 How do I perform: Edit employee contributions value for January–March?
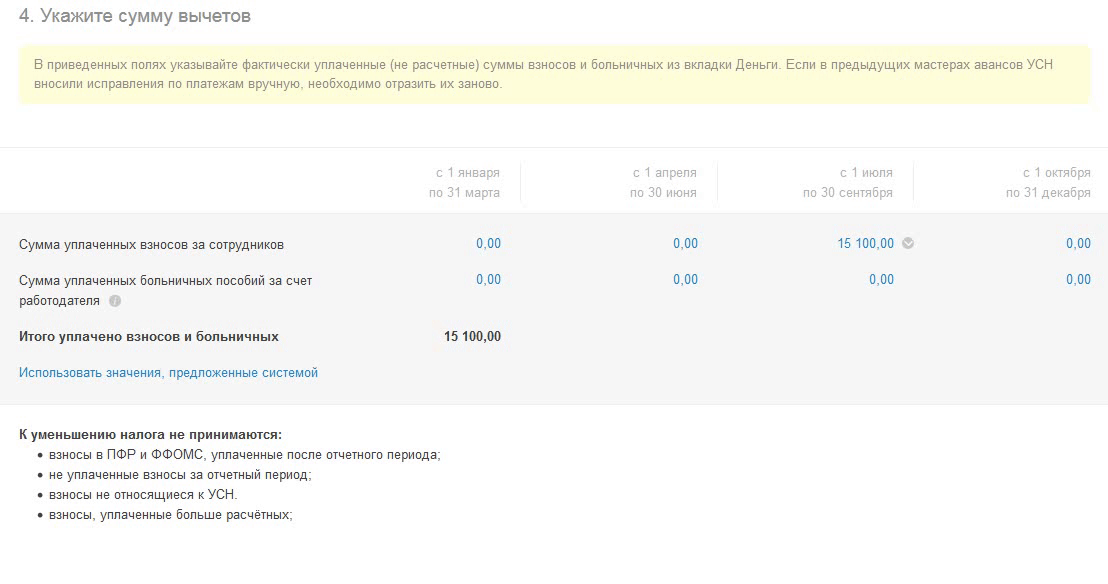488,244
